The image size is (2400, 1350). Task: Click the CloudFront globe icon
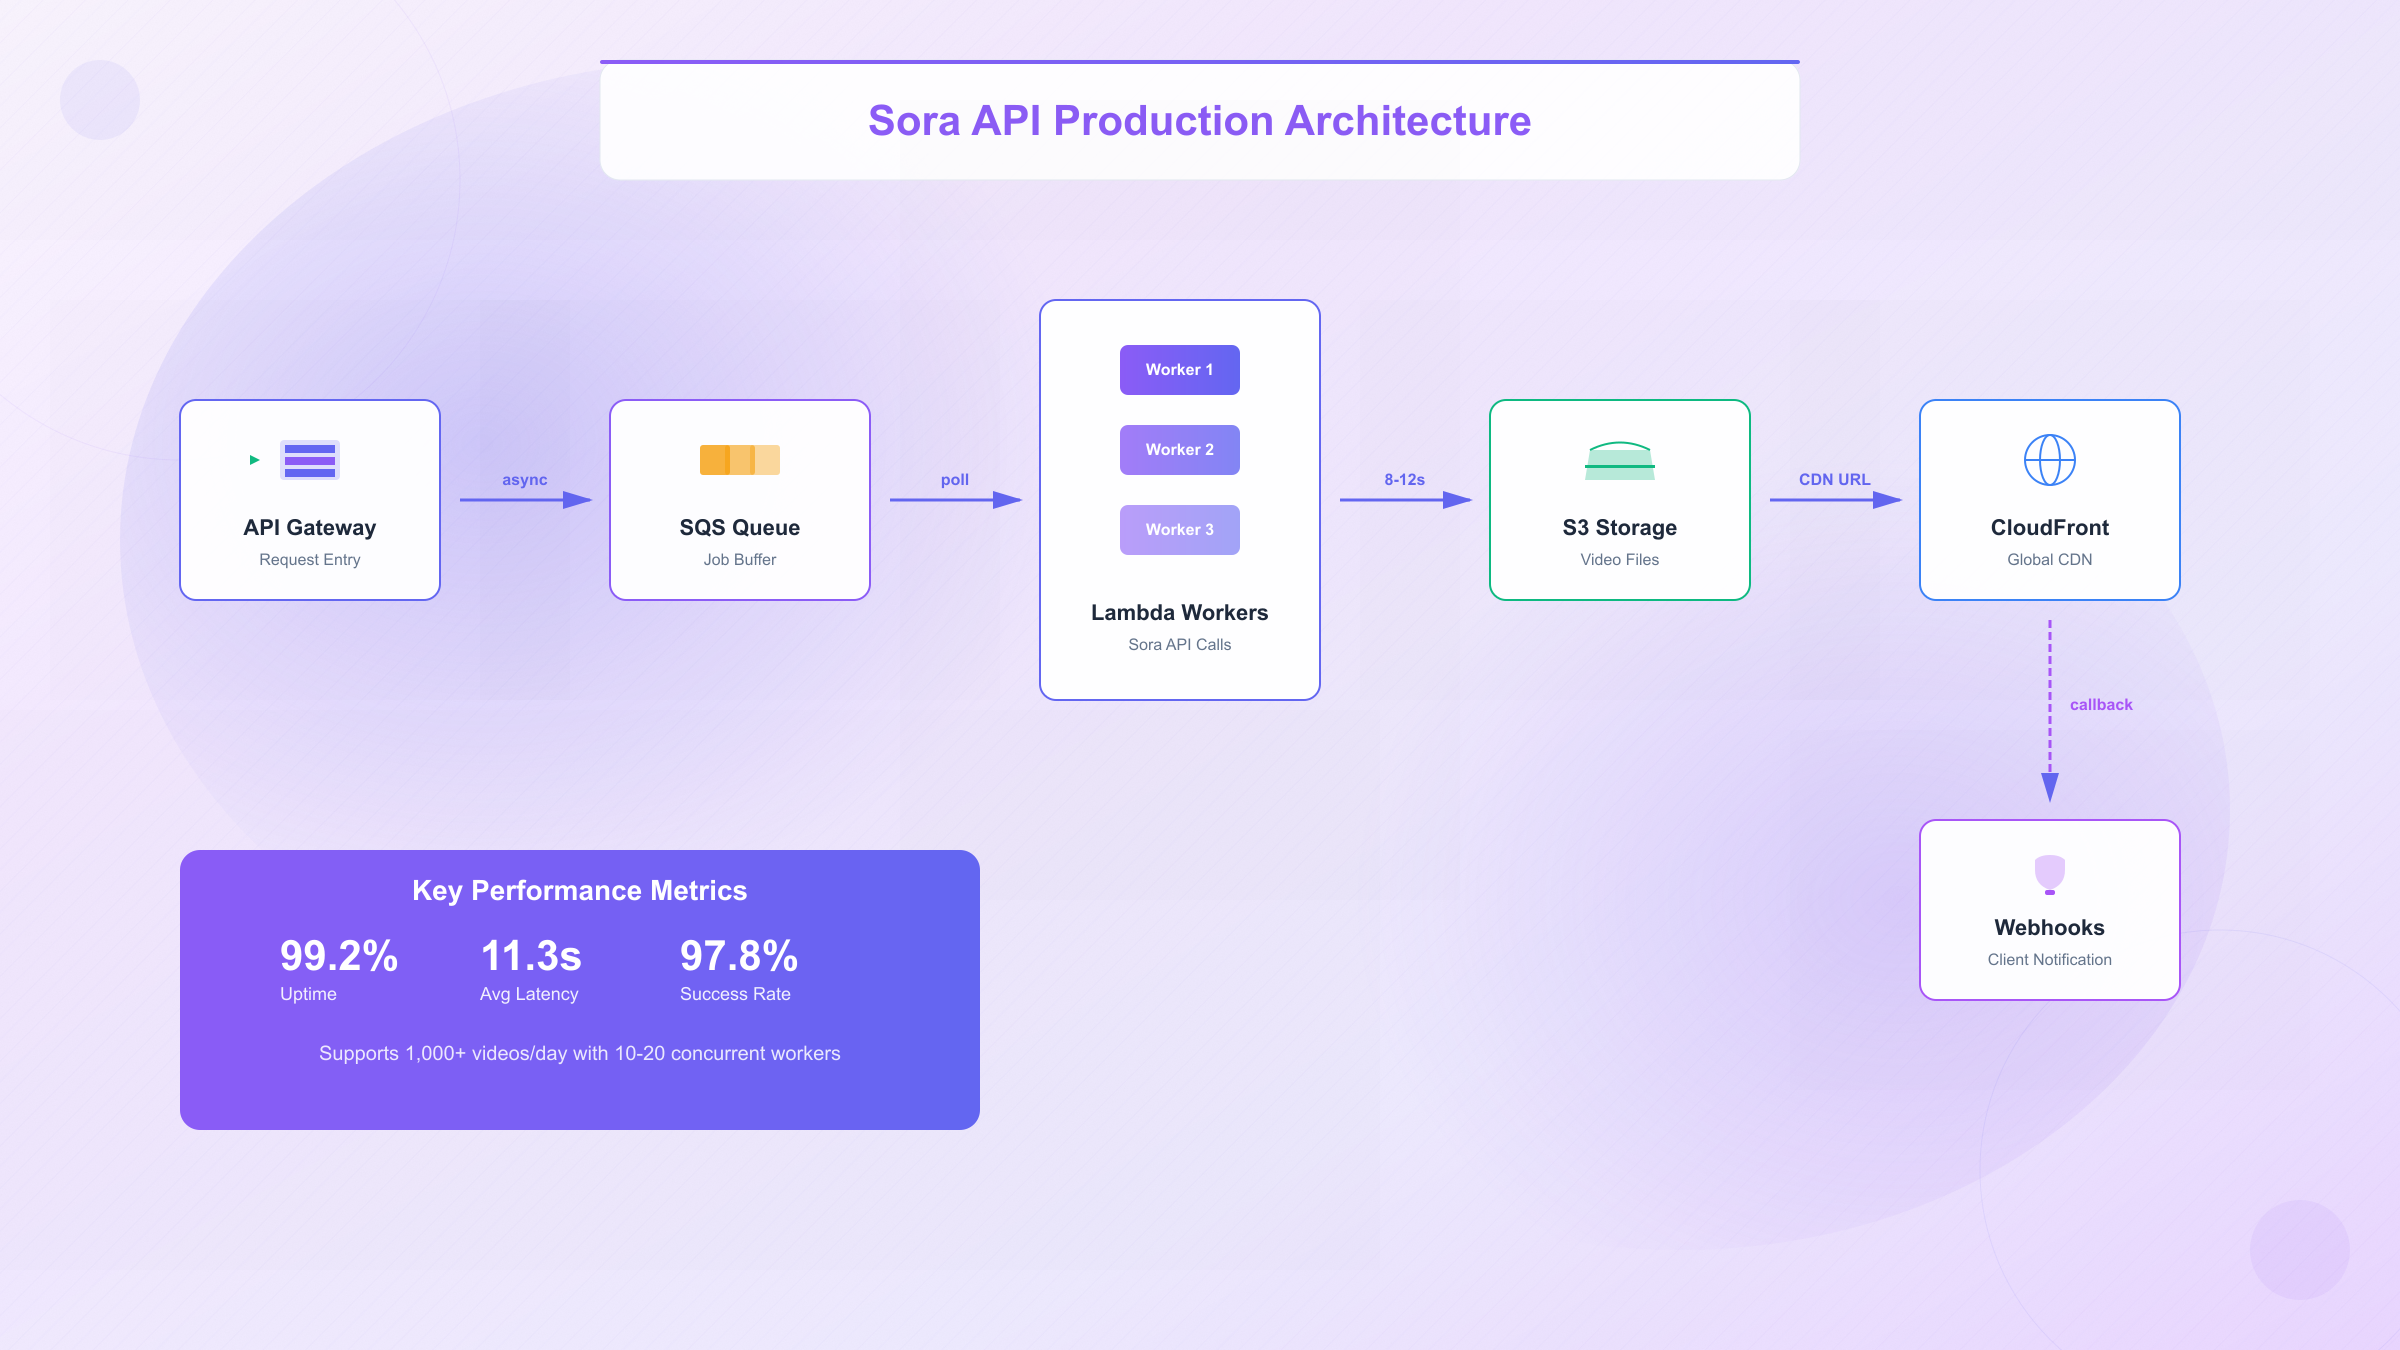pos(2049,460)
